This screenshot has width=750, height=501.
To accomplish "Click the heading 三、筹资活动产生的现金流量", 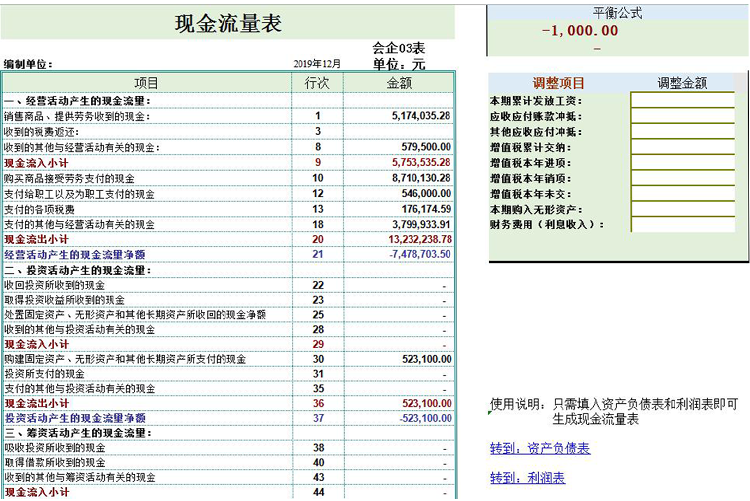I will [x=77, y=433].
